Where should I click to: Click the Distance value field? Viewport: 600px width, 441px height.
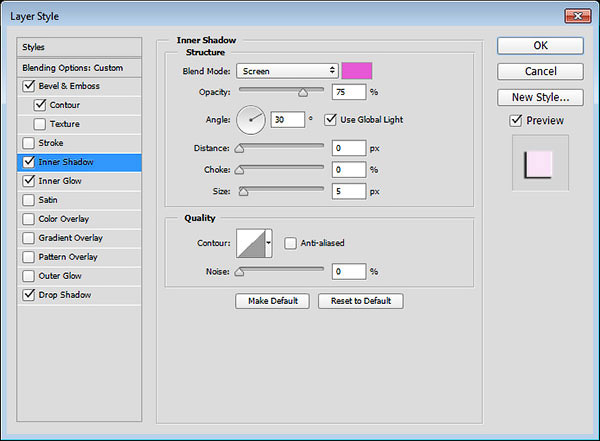click(x=349, y=148)
